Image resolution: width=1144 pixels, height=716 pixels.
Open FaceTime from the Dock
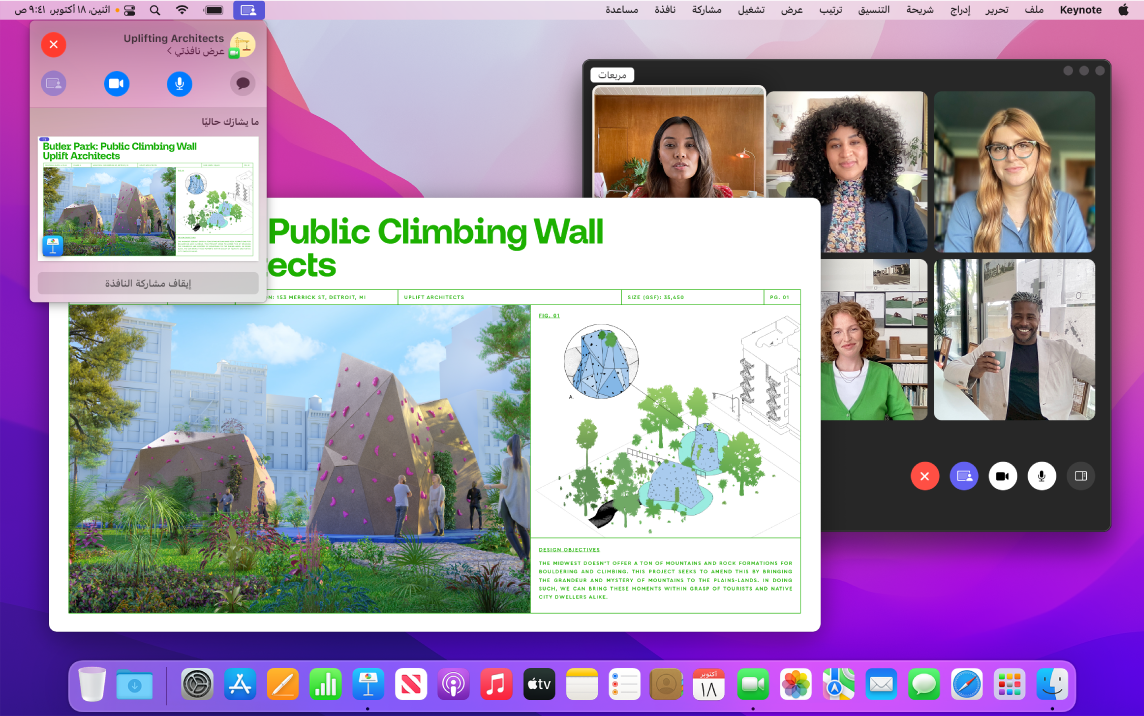click(x=753, y=685)
